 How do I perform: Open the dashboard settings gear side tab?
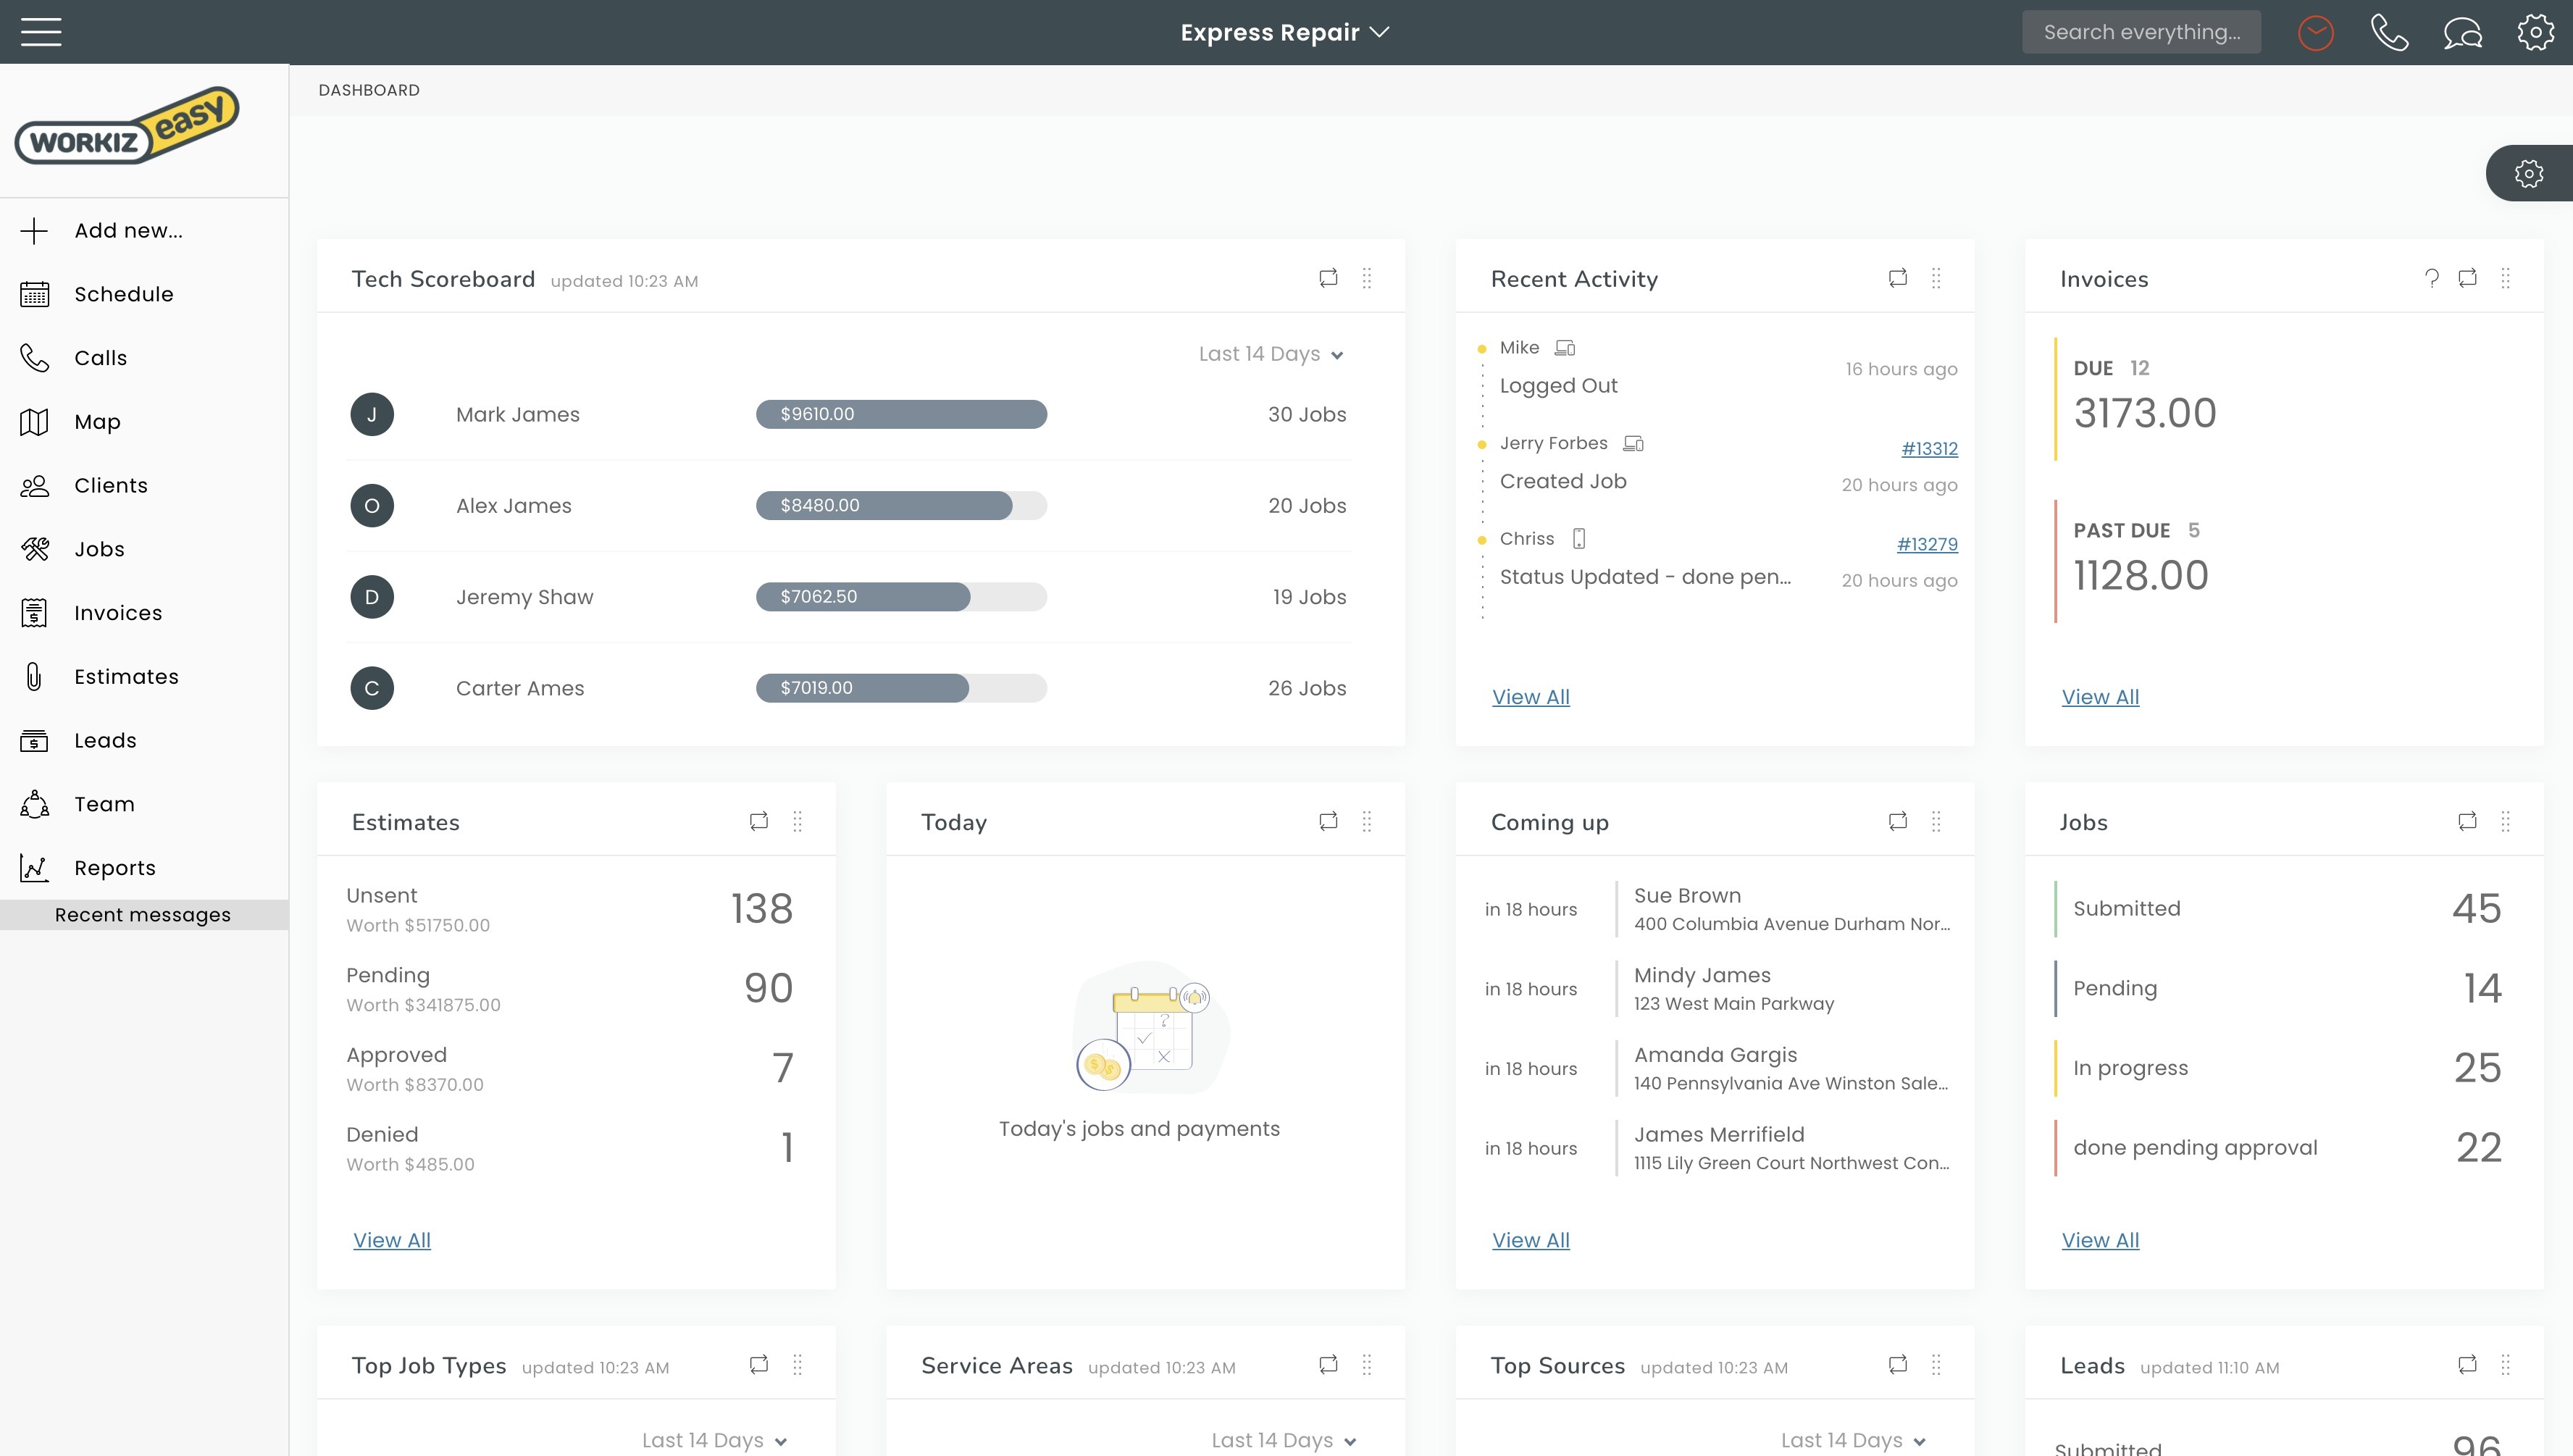(2529, 173)
